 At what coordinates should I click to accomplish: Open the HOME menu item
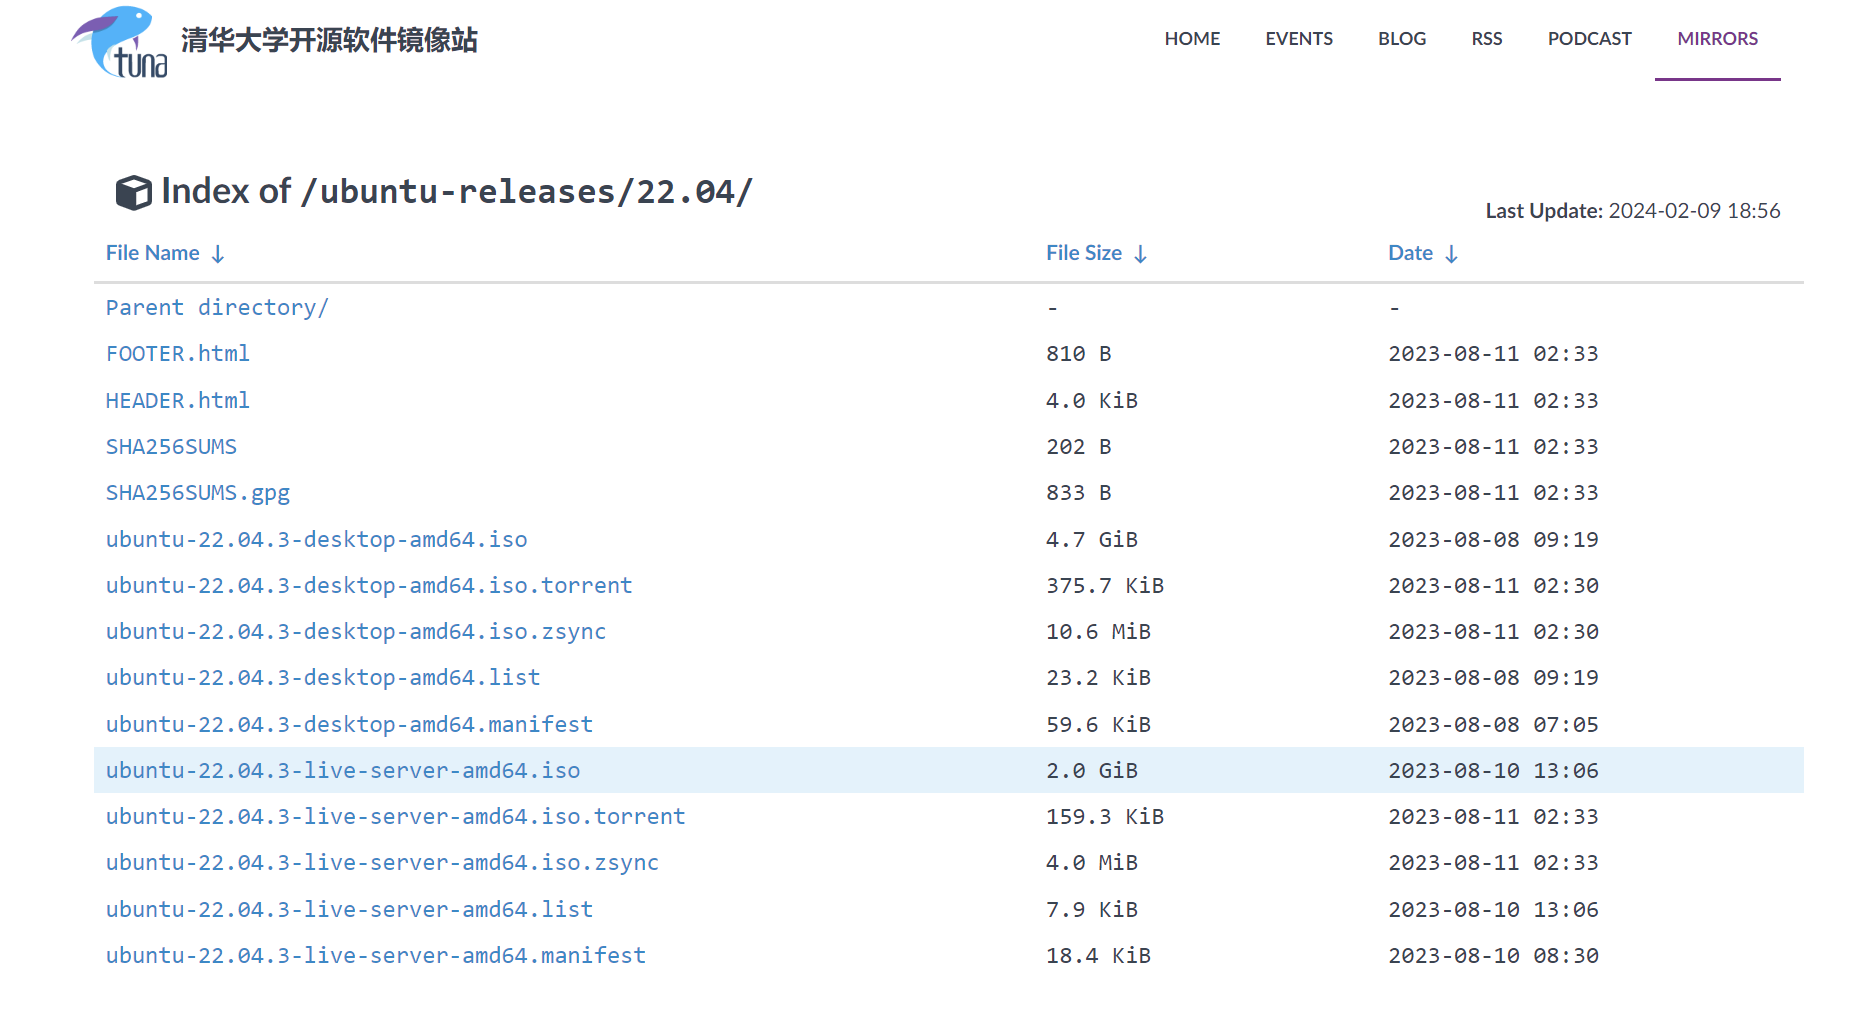[1192, 39]
